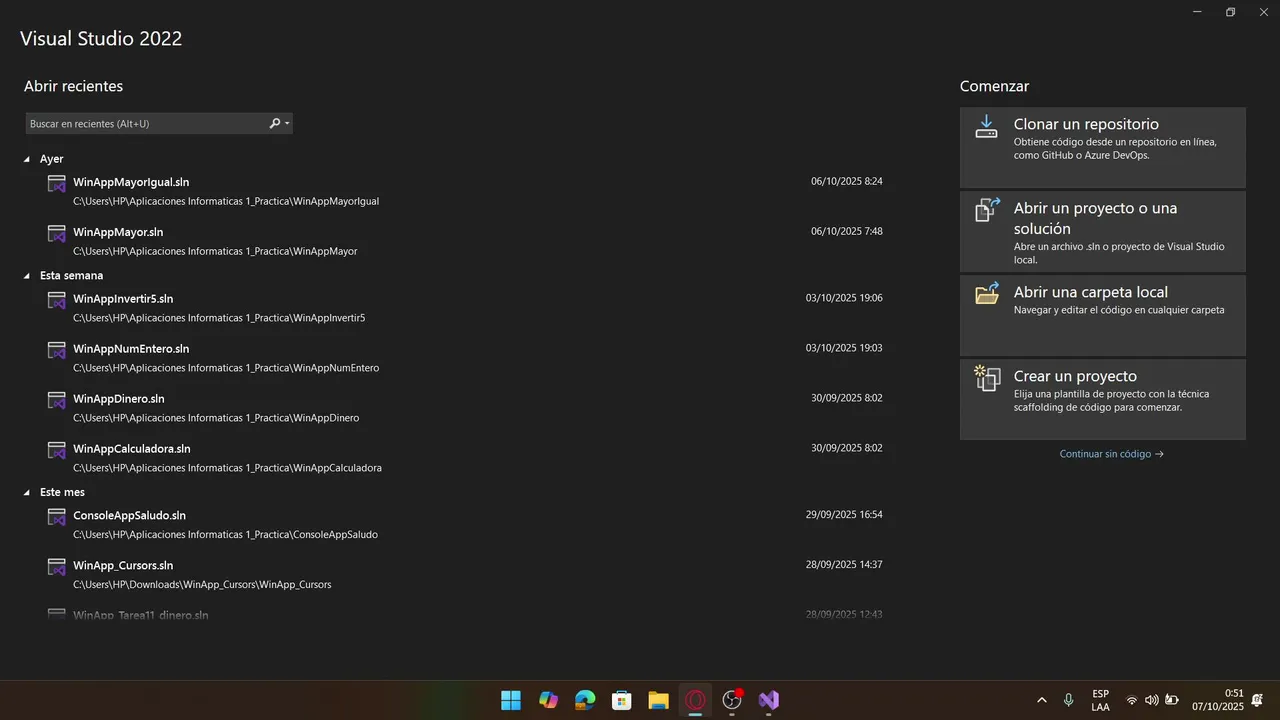Screen dimensions: 1280x720
Task: Click the Clonar un repositorio button
Action: click(x=1103, y=147)
